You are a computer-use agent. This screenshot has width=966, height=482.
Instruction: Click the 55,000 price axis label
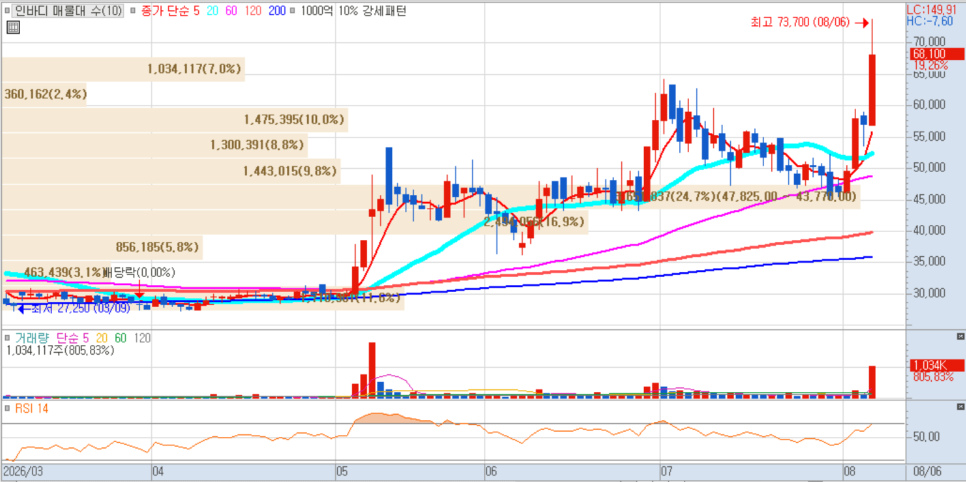(930, 136)
